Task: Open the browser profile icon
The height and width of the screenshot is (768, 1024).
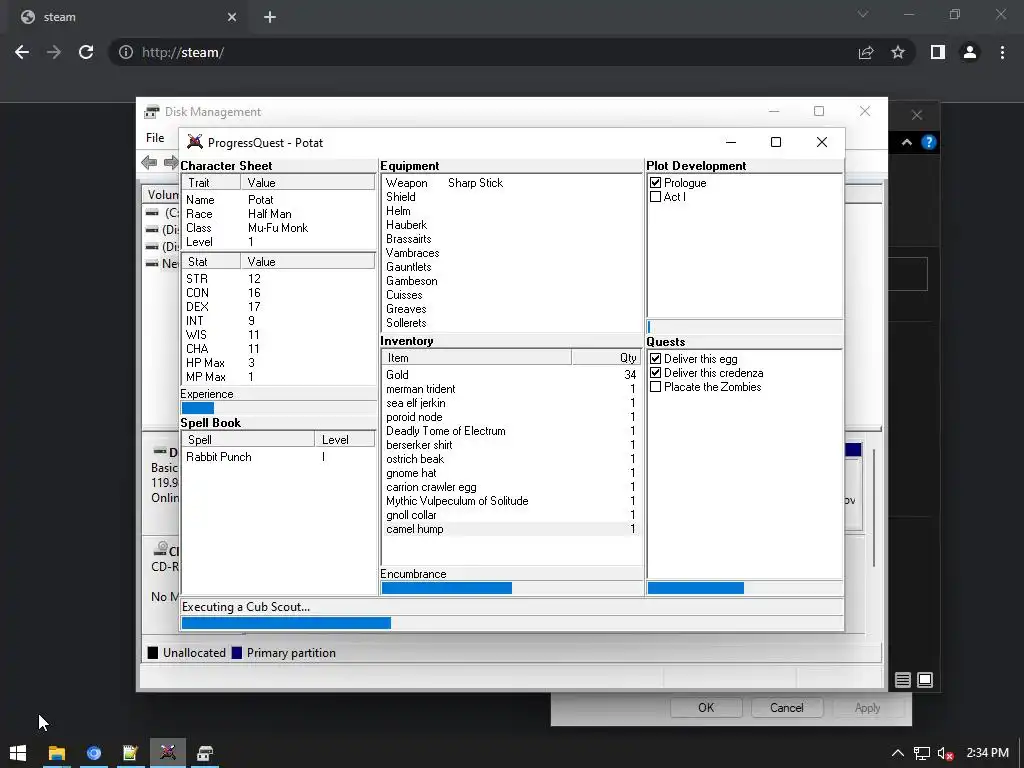Action: coord(970,52)
